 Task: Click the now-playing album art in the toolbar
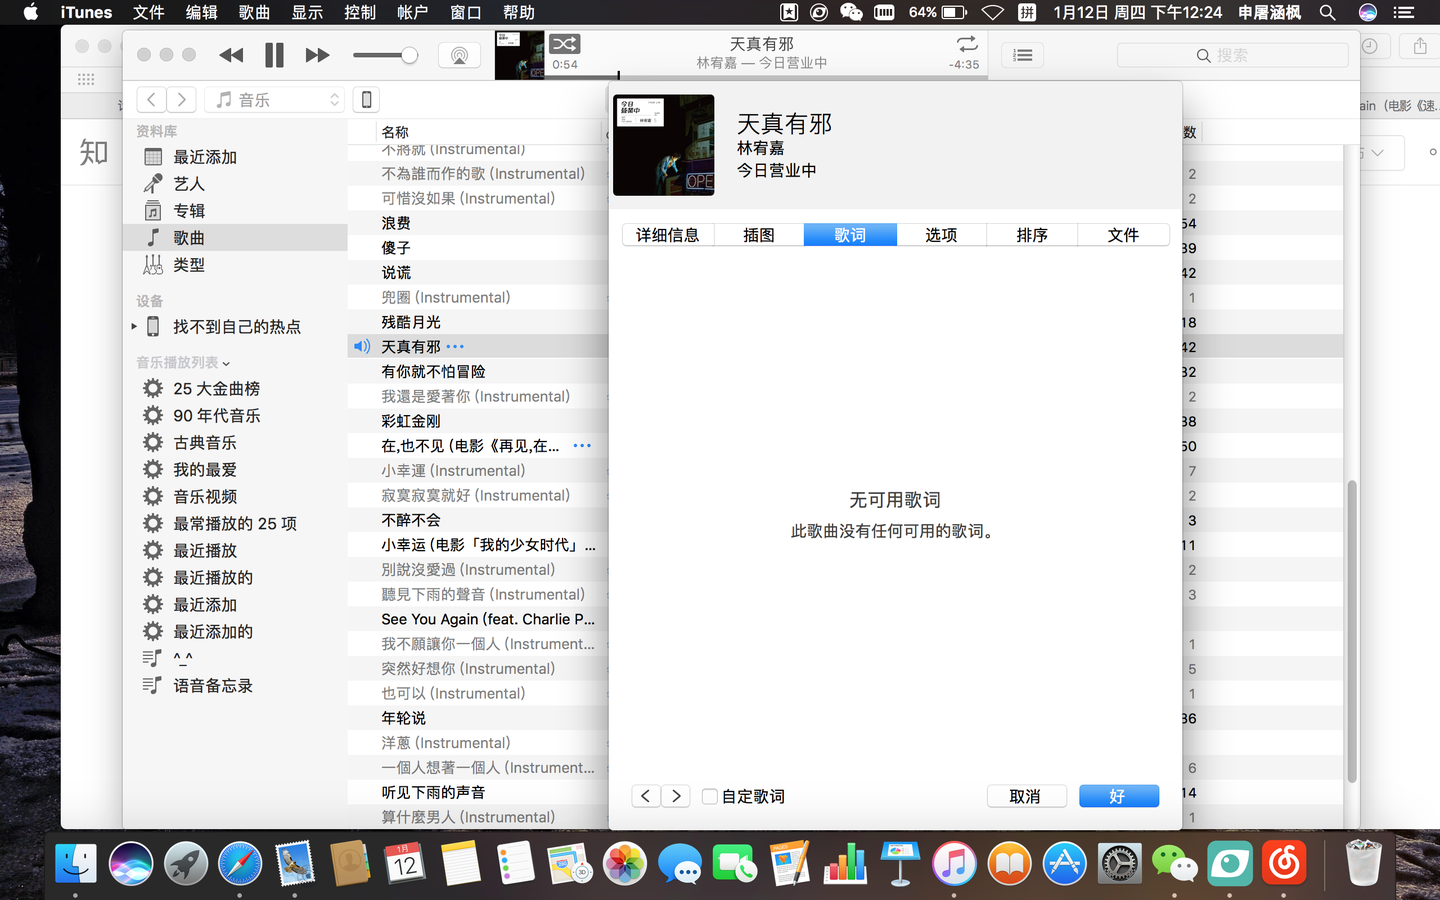pos(520,55)
